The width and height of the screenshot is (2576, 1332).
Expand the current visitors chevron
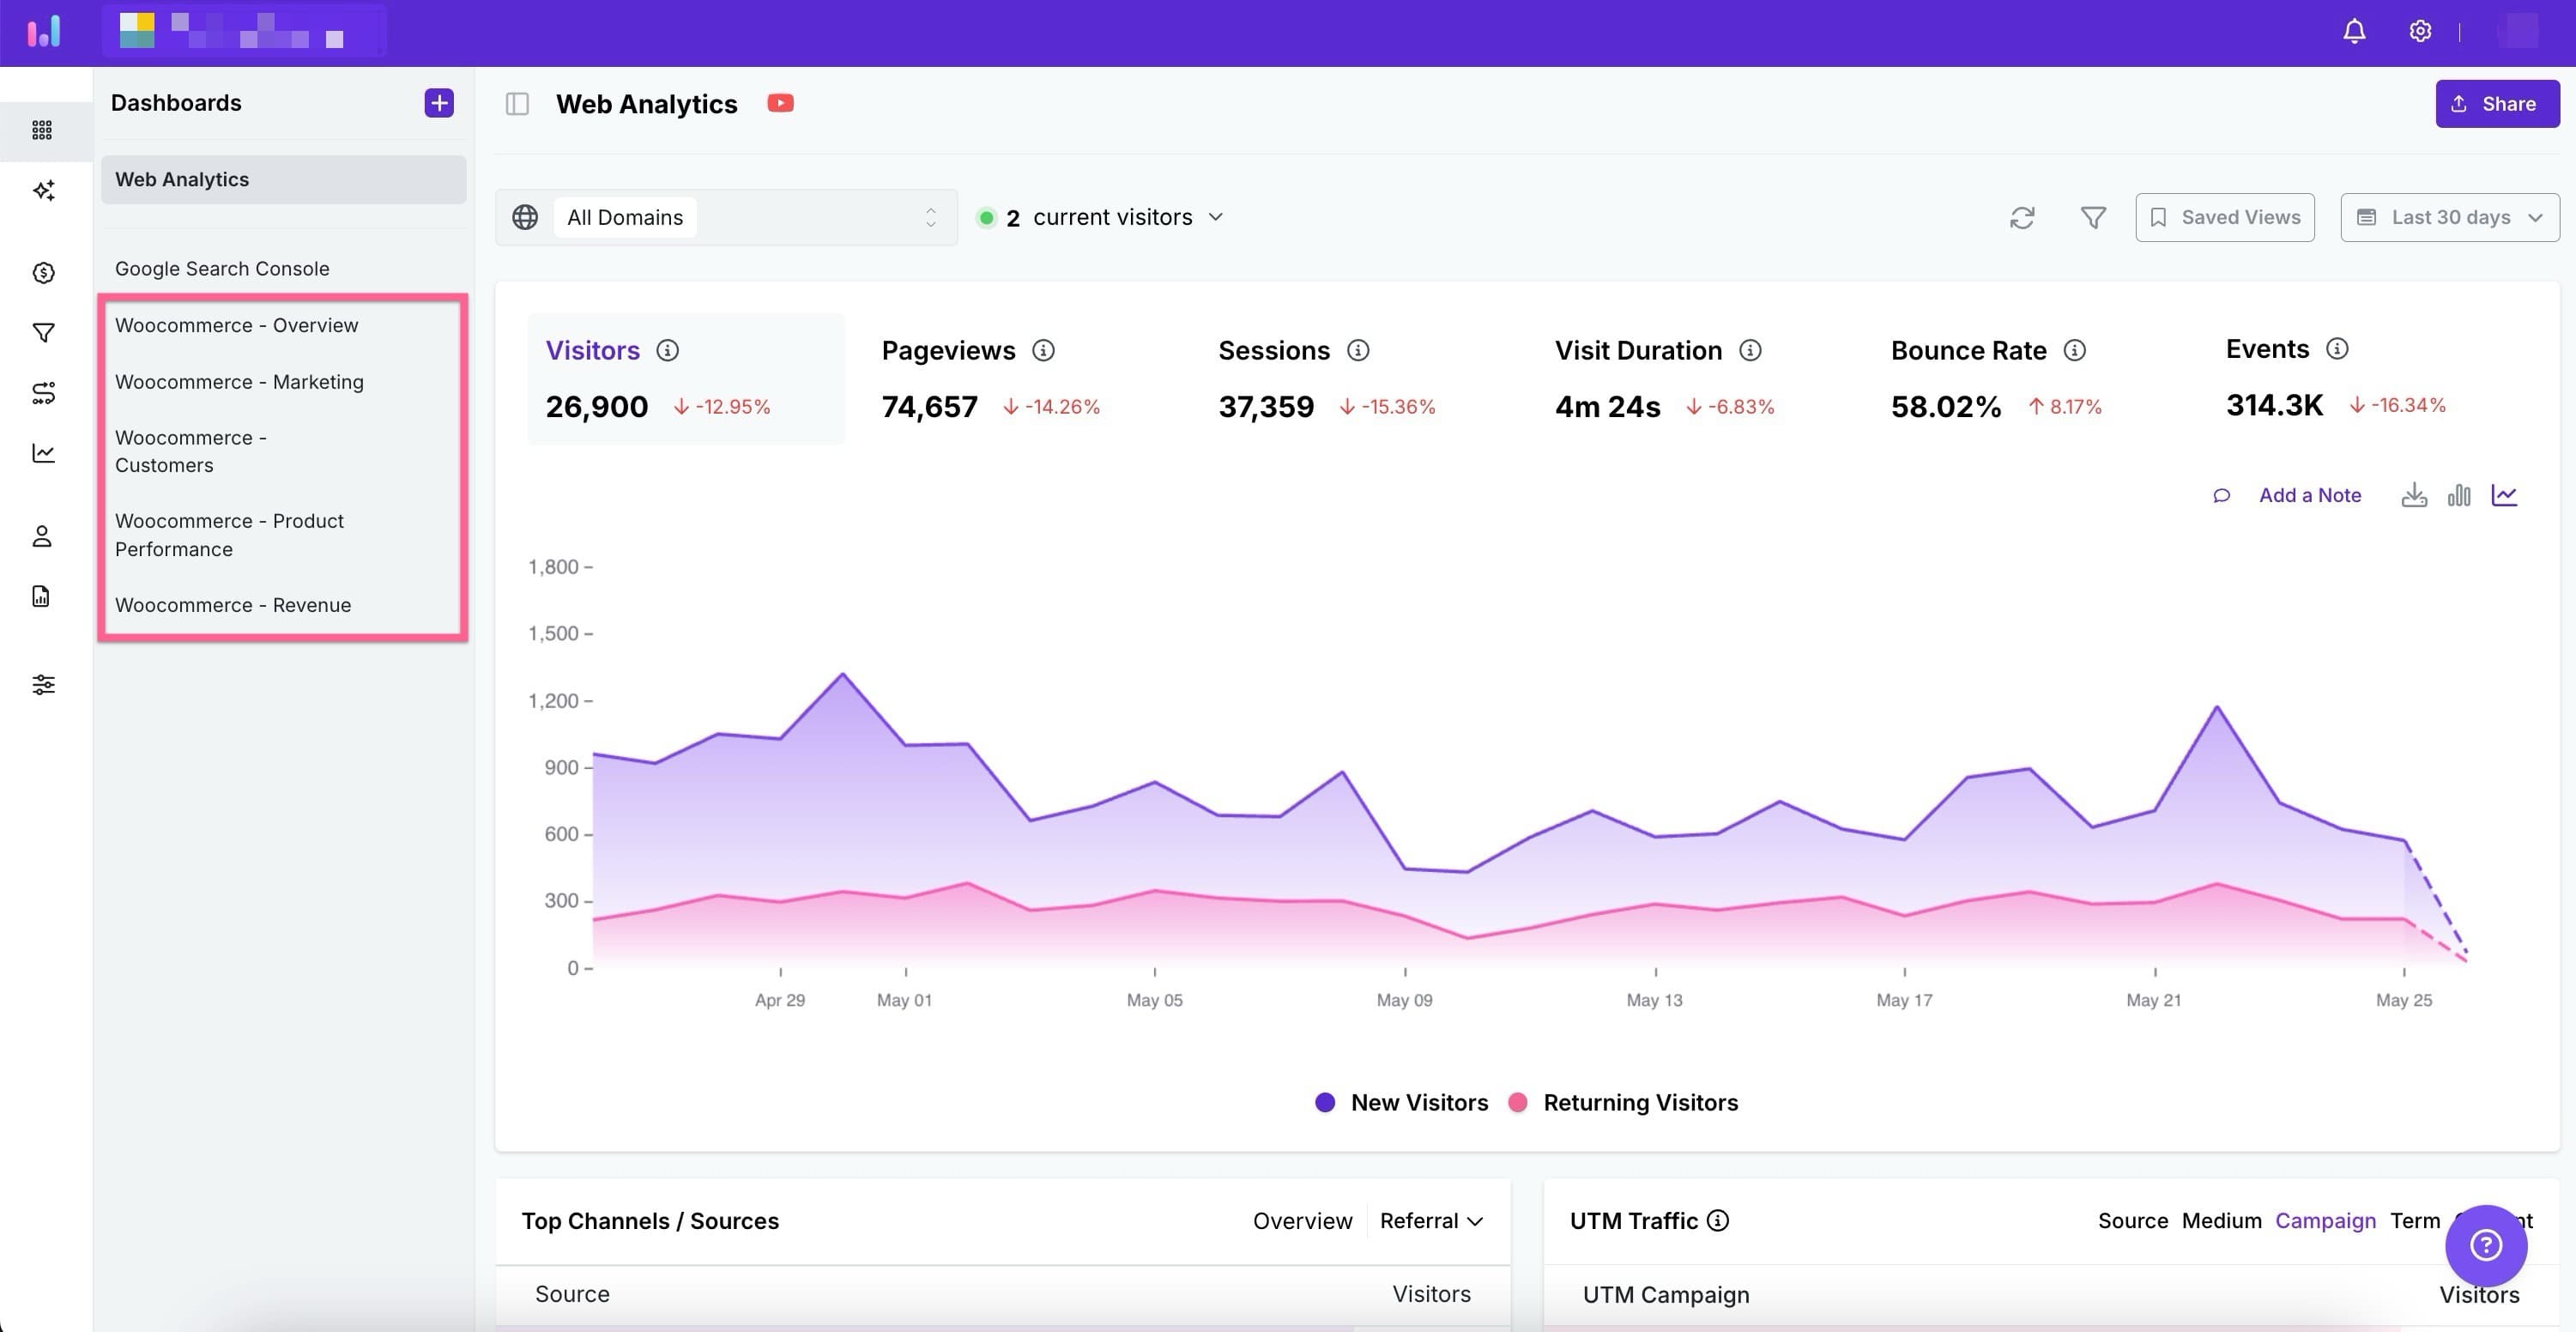coord(1215,217)
